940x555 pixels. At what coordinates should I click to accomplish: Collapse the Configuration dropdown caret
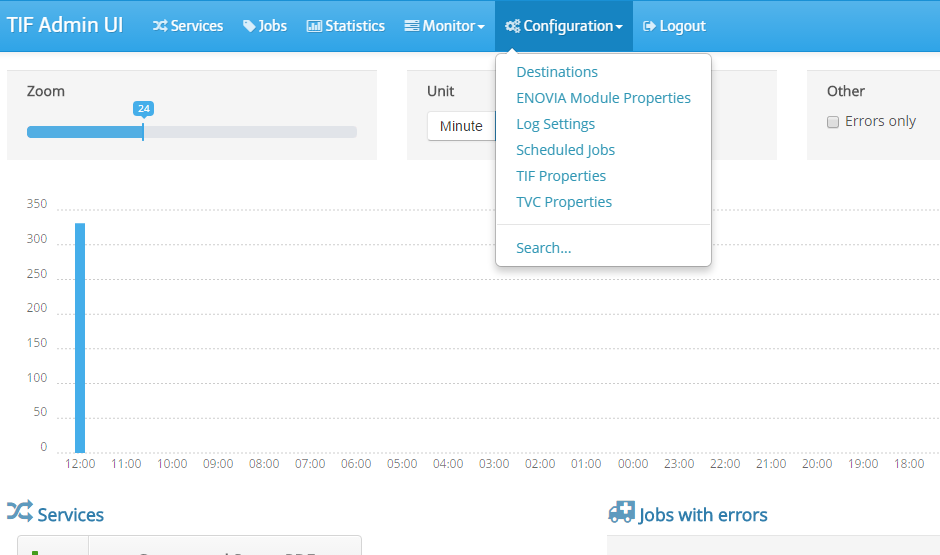[619, 27]
